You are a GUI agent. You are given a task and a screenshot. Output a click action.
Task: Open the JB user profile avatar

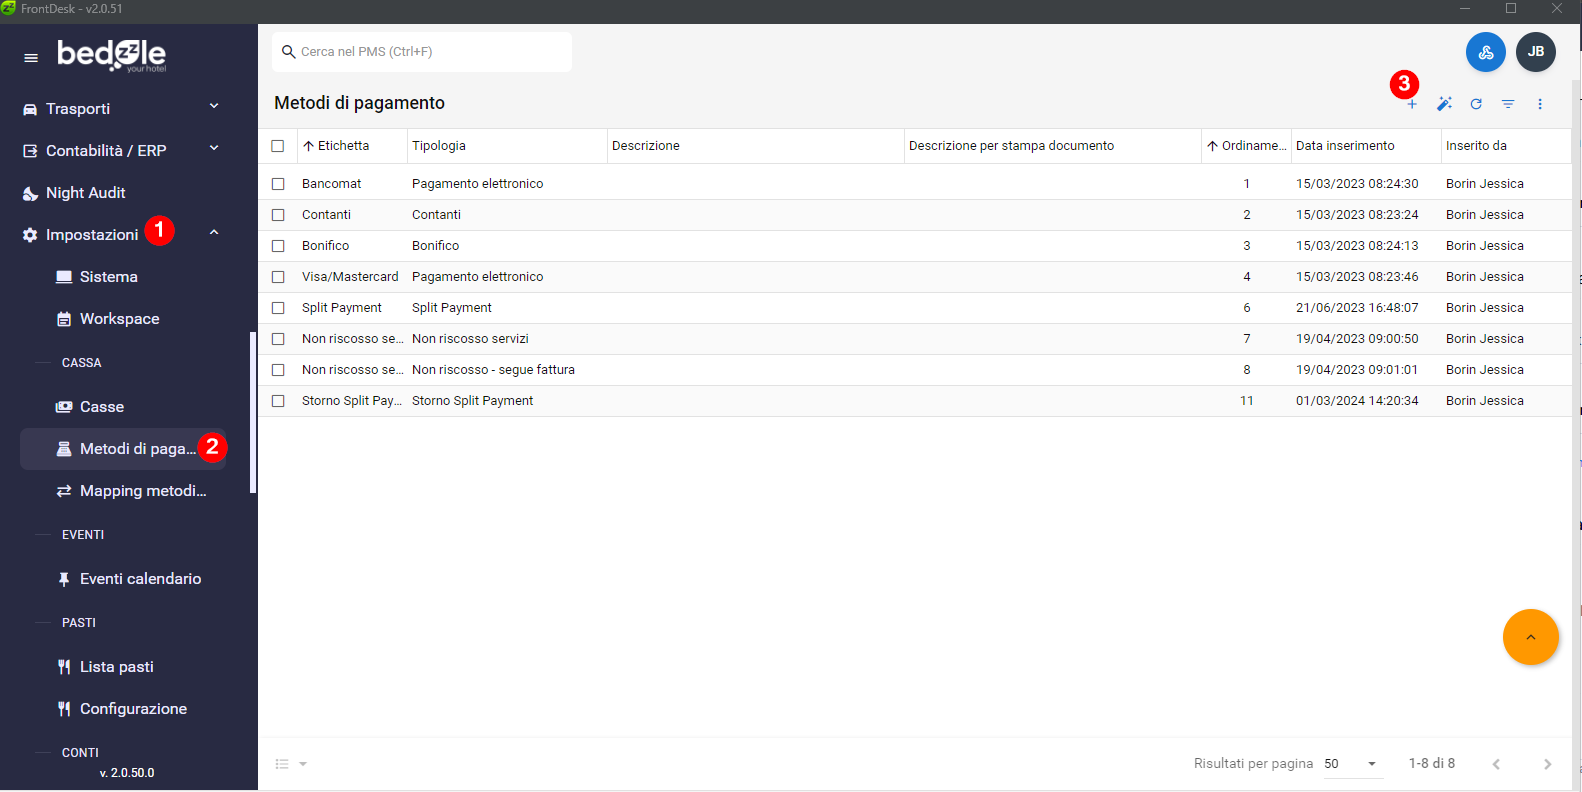pos(1536,52)
